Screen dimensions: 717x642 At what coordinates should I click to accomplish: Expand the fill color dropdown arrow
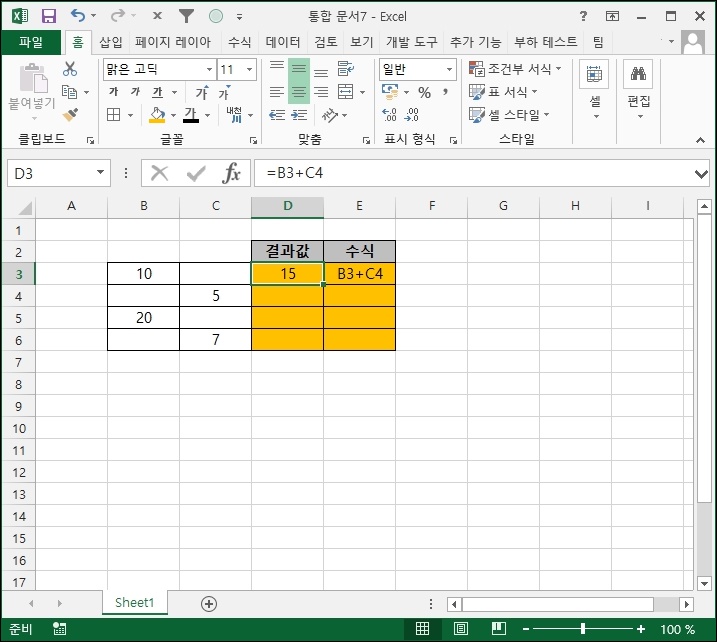tap(173, 115)
